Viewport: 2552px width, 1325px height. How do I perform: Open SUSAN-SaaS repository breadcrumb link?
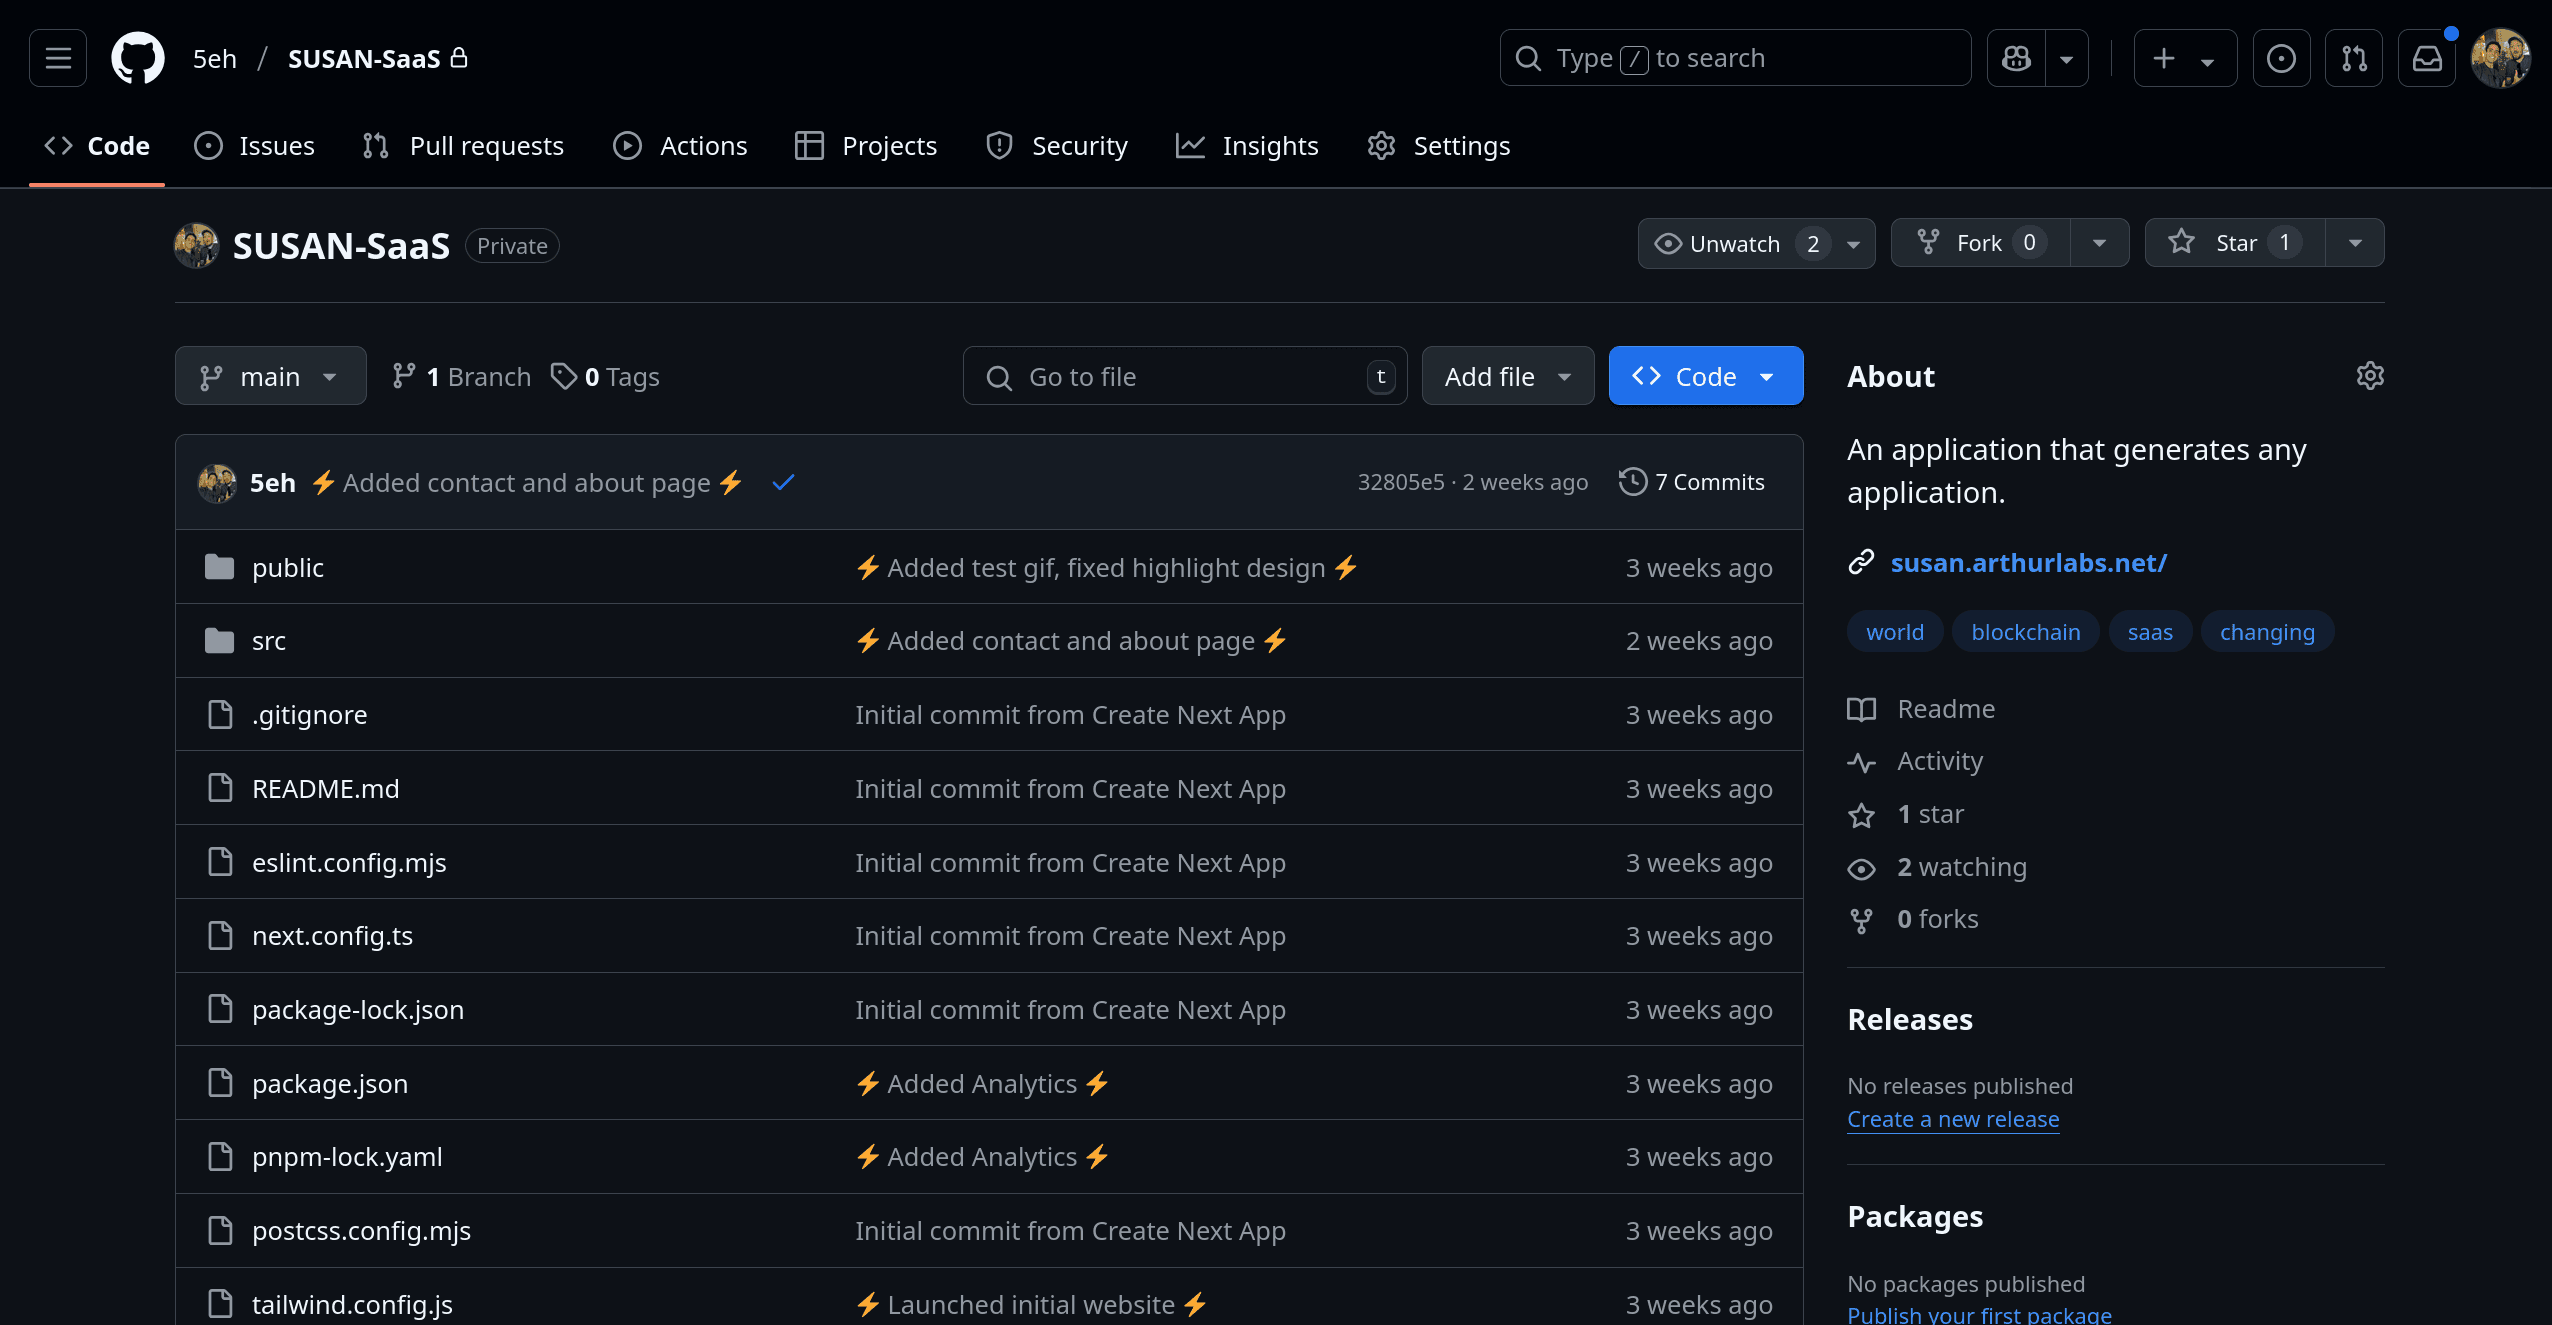click(364, 59)
